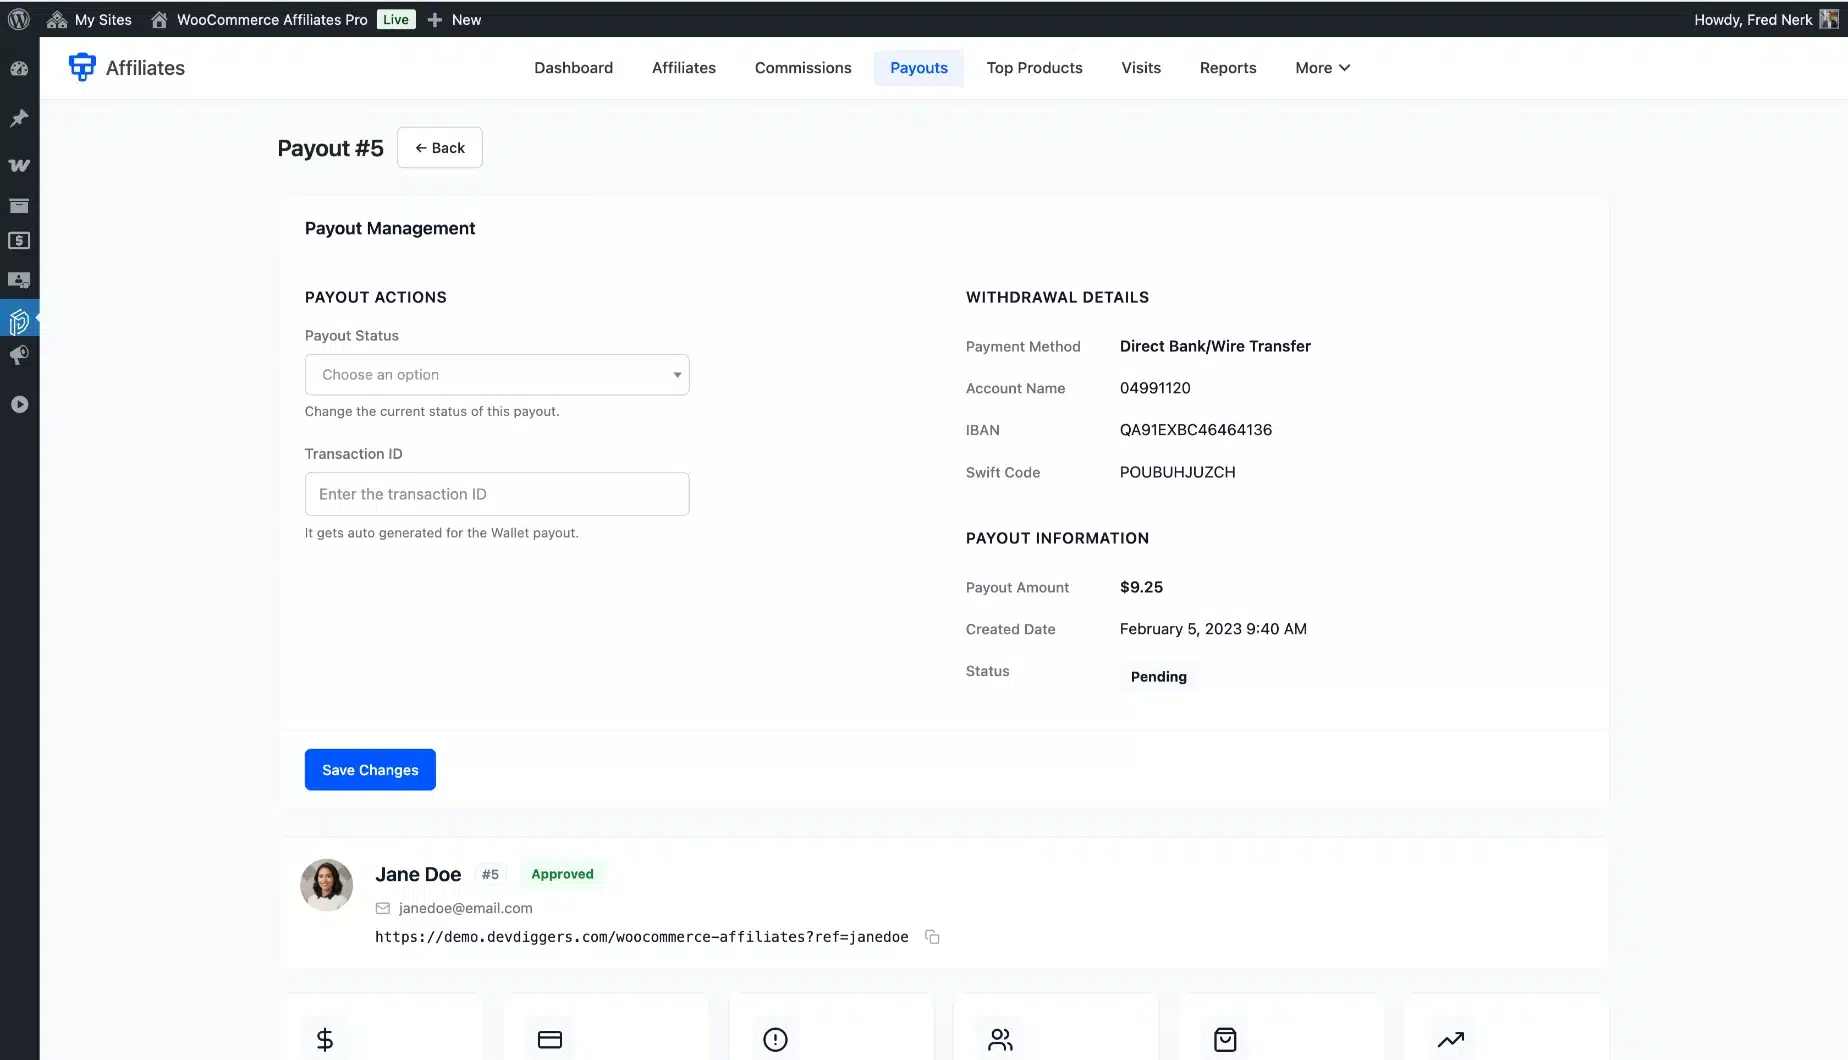
Task: Open the Reports tab
Action: point(1227,68)
